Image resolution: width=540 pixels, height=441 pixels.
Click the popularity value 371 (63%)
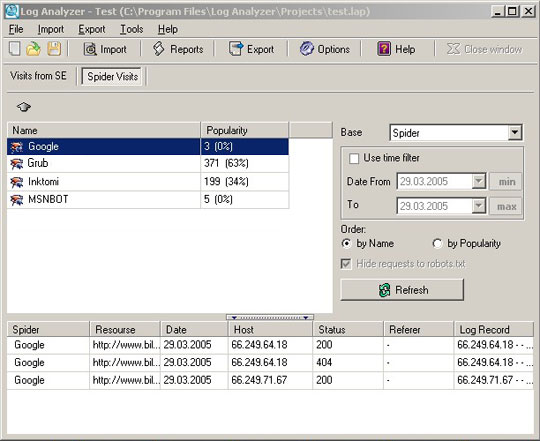pos(226,163)
